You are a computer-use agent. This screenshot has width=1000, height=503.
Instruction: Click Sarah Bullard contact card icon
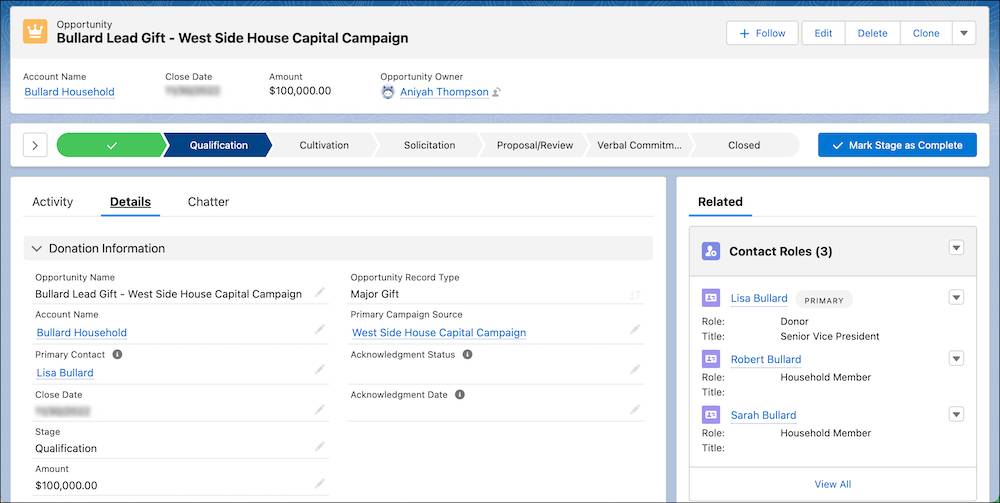[711, 414]
